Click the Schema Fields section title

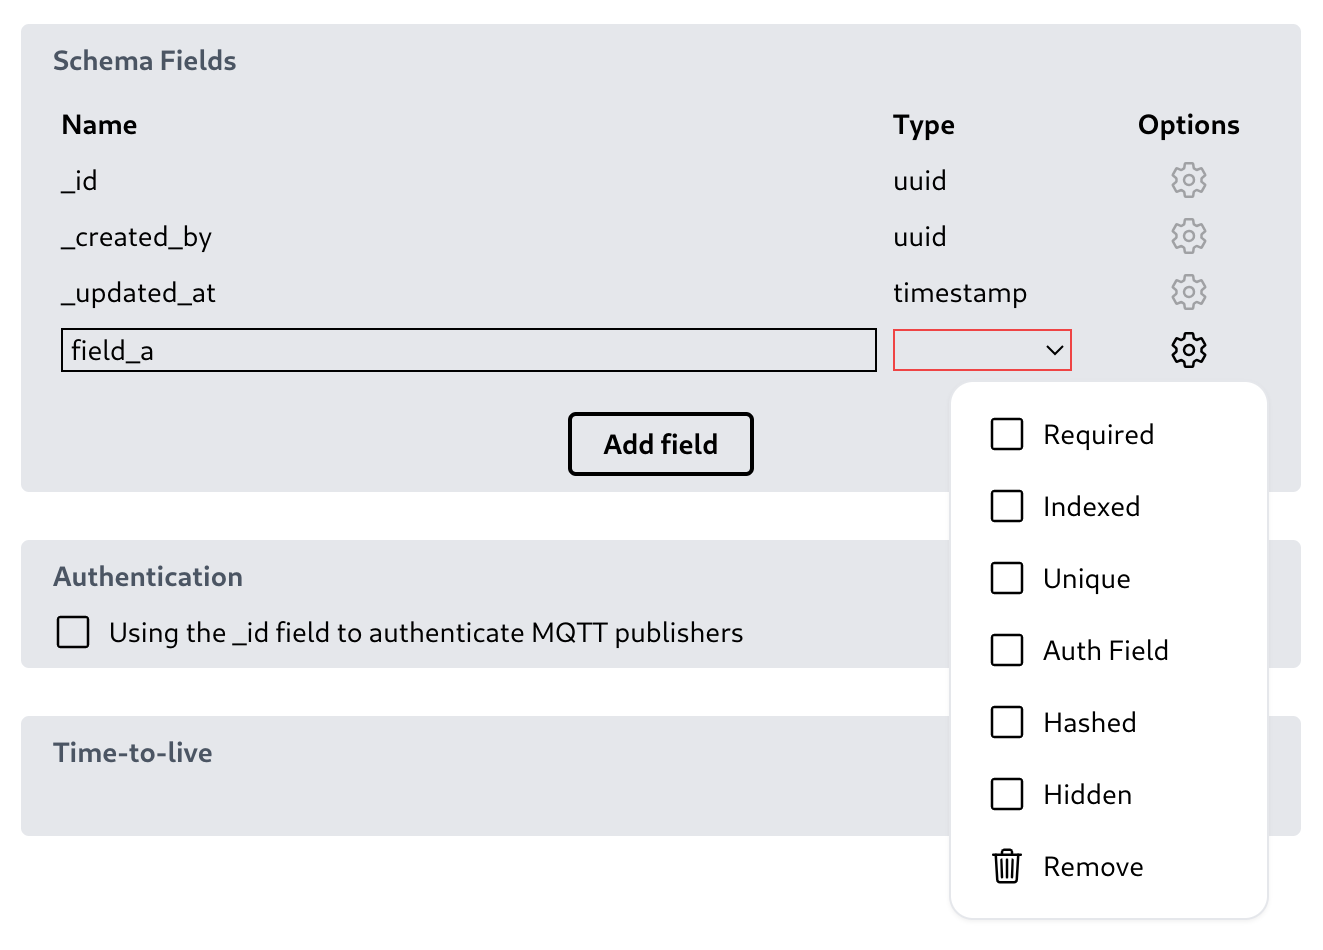[145, 61]
